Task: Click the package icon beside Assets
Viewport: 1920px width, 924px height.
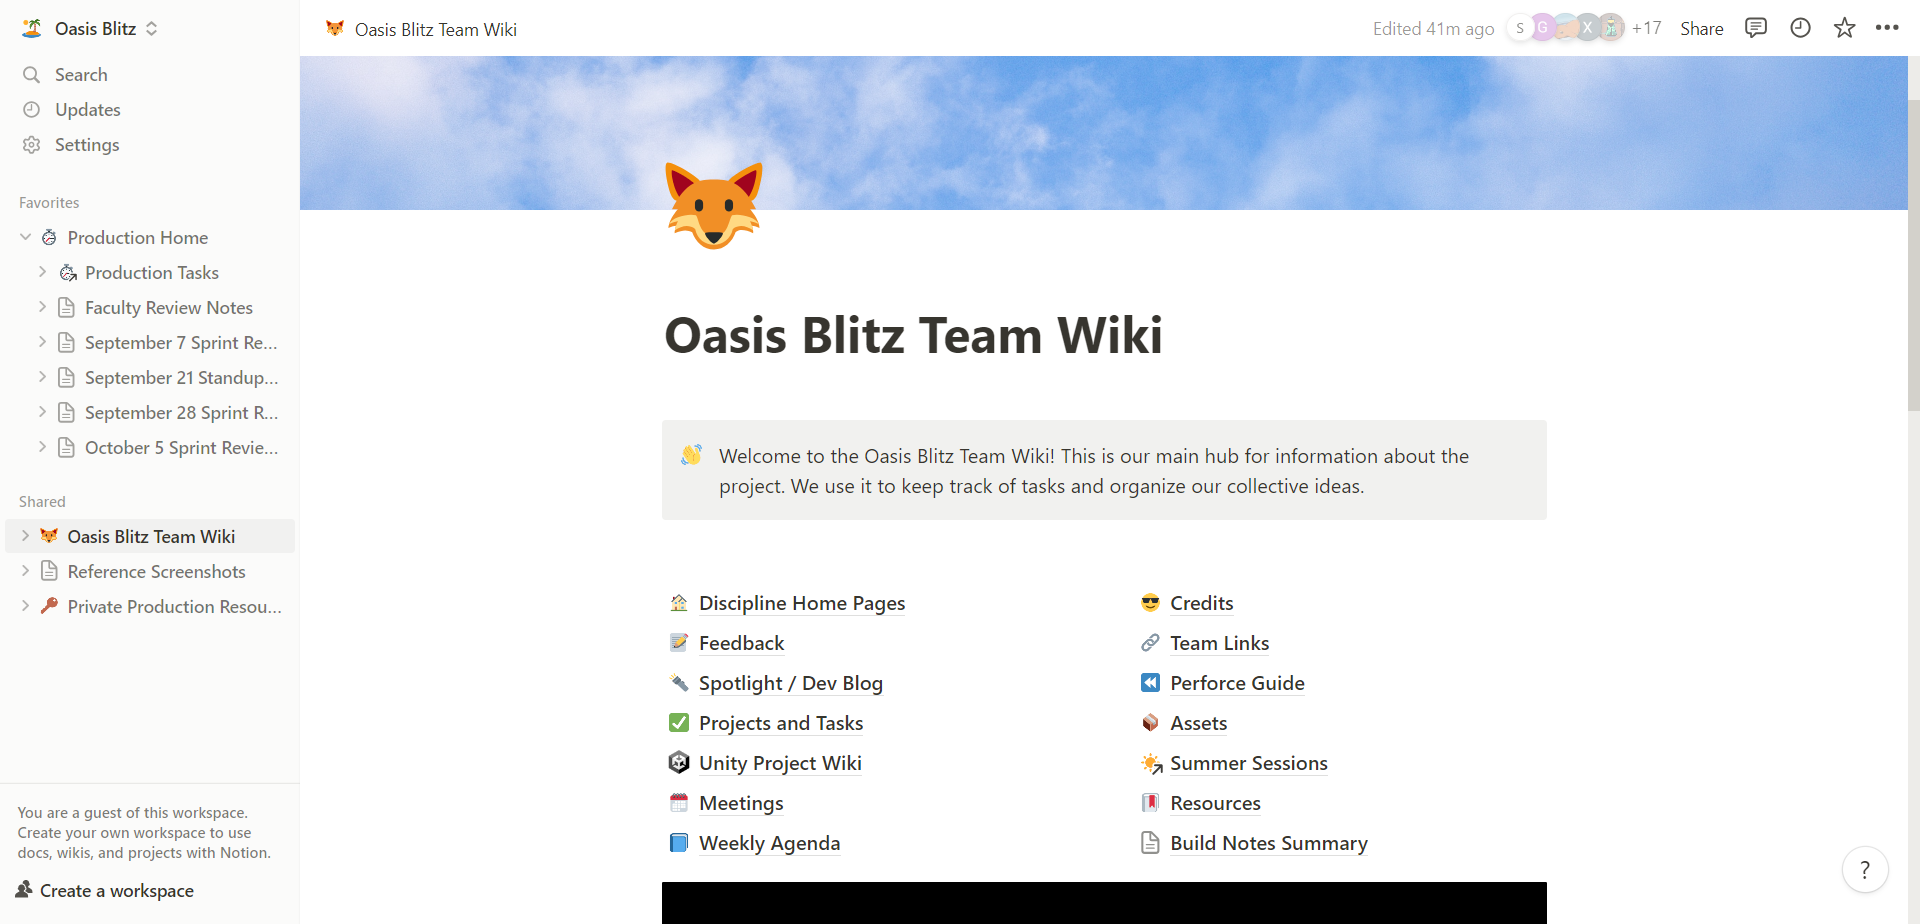Action: [1150, 723]
